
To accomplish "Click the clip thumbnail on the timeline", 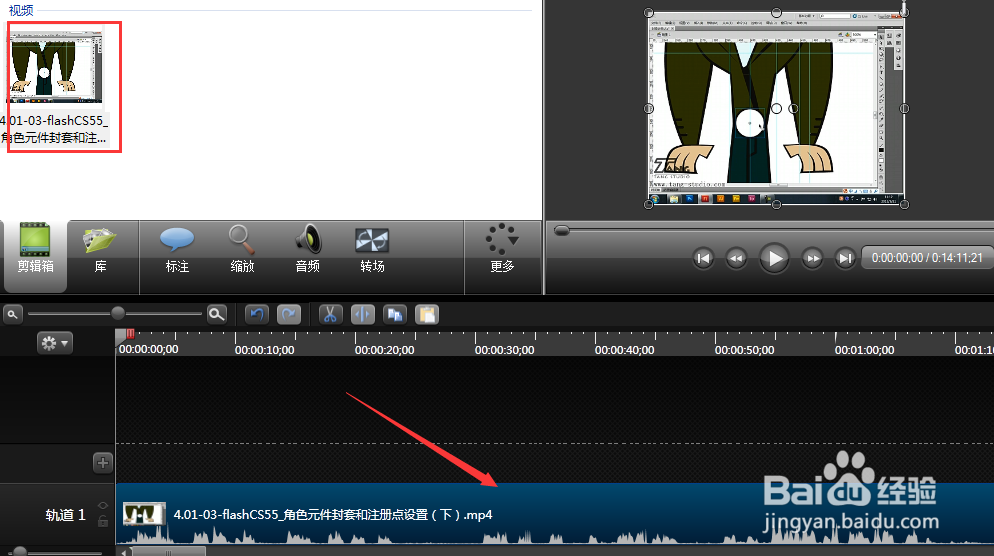I will coord(145,514).
